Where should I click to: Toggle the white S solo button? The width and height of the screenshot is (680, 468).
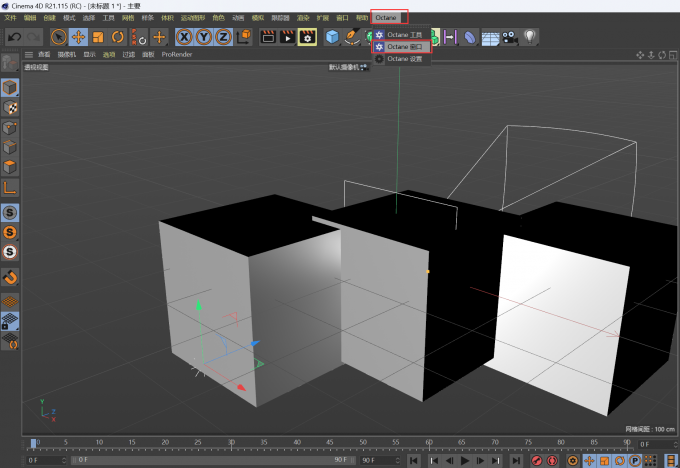click(10, 252)
